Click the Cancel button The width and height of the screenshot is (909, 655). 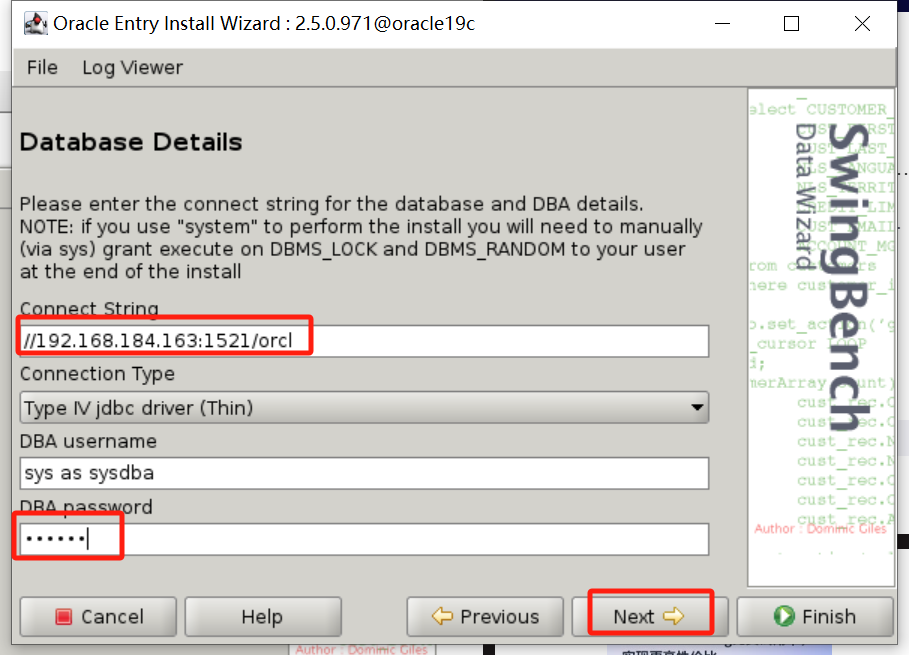[98, 617]
